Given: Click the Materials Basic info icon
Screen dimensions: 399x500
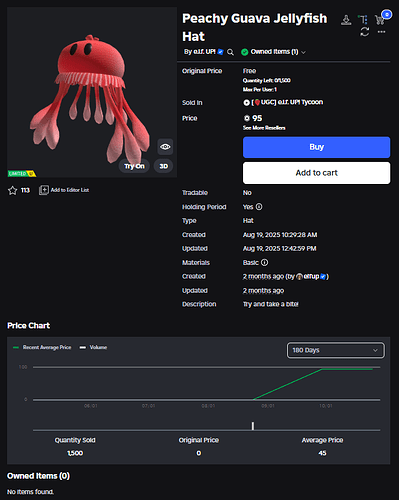Looking at the screenshot, I should (x=264, y=262).
